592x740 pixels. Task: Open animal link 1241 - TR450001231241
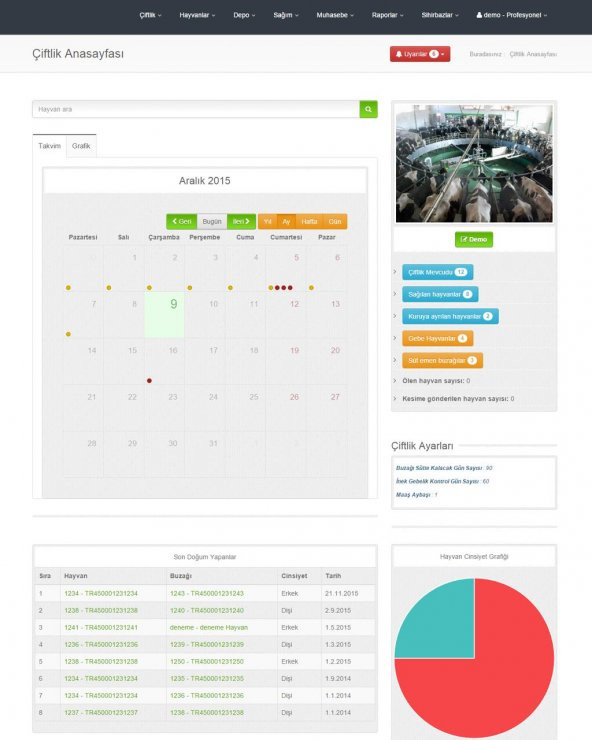point(101,627)
